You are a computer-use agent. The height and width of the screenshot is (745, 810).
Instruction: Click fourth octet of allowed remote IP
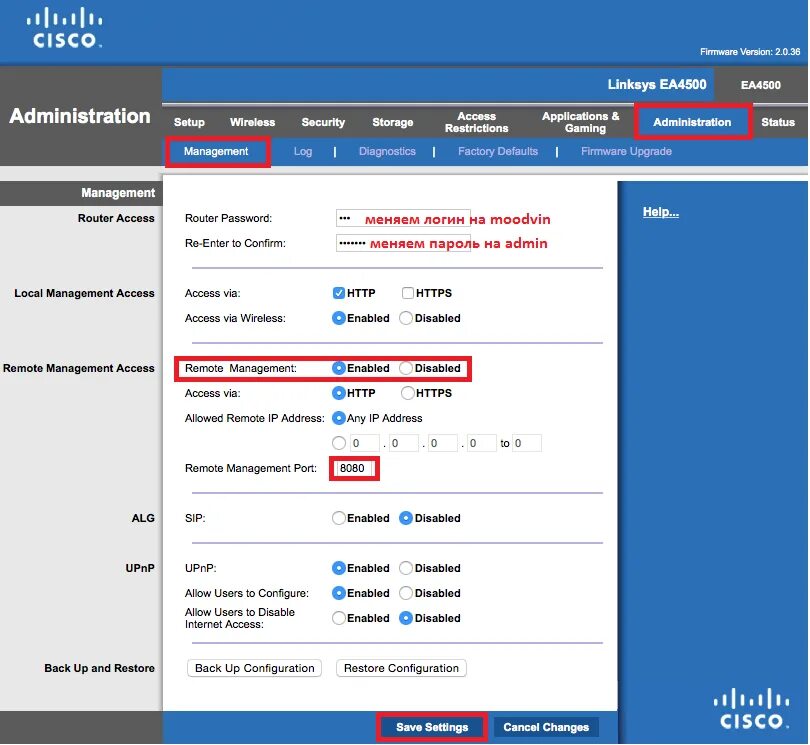(x=482, y=443)
